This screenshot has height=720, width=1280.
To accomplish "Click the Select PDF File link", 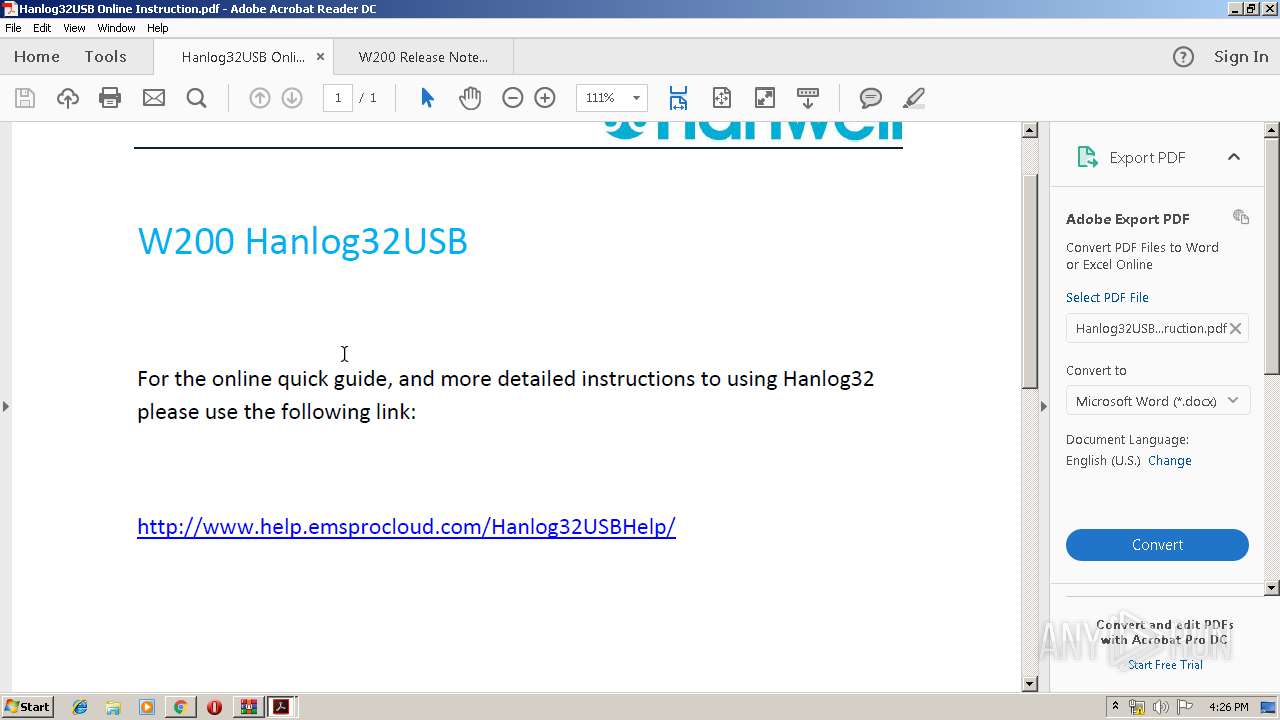I will coord(1107,297).
